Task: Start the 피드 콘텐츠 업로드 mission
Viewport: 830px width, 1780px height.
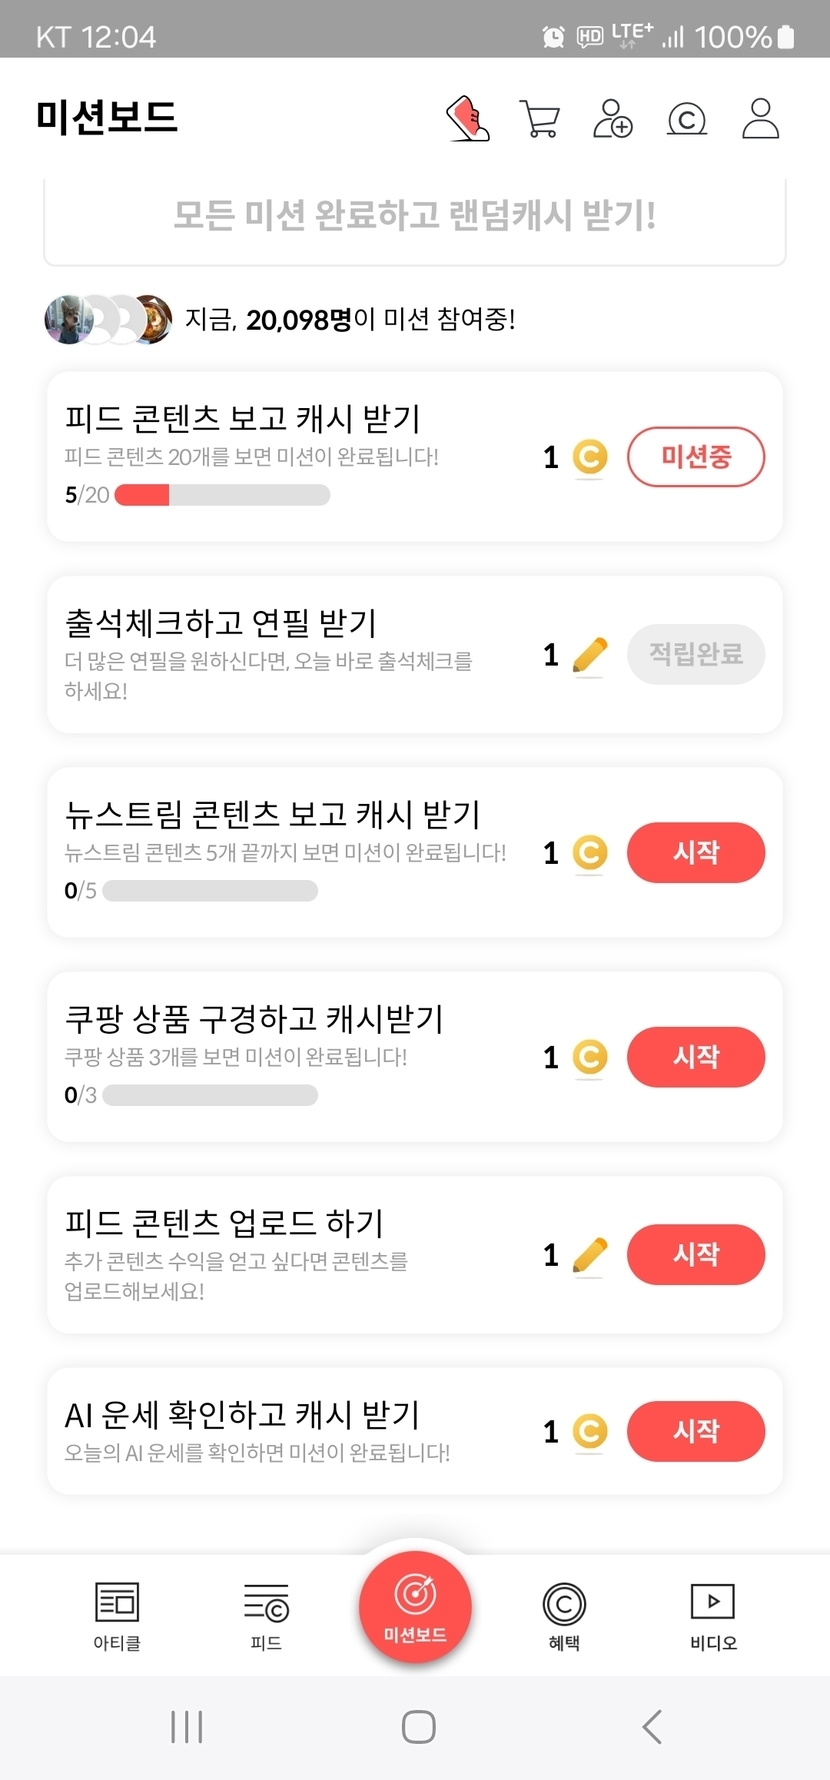Action: [696, 1255]
